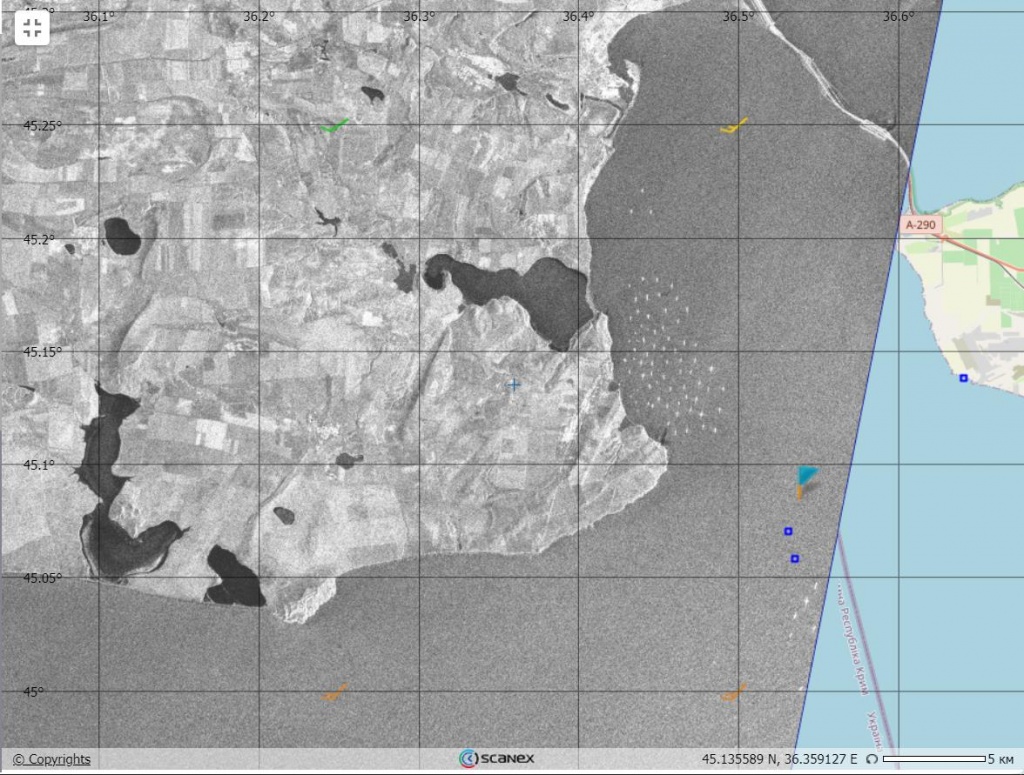Click the 36.2° longitude grid label
This screenshot has width=1024, height=775.
click(259, 16)
